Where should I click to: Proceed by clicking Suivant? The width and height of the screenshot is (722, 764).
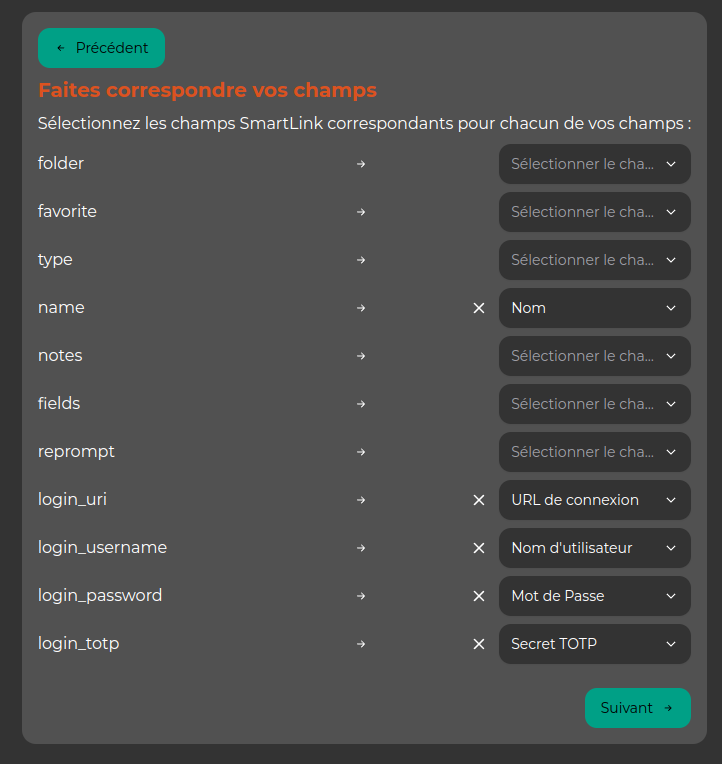(x=637, y=708)
